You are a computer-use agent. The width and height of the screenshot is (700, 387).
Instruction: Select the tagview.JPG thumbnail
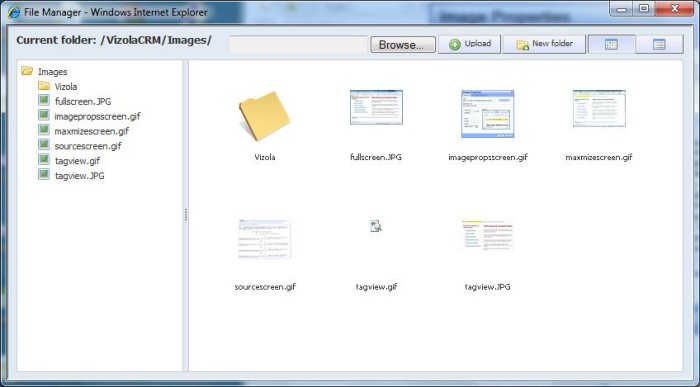(x=488, y=235)
